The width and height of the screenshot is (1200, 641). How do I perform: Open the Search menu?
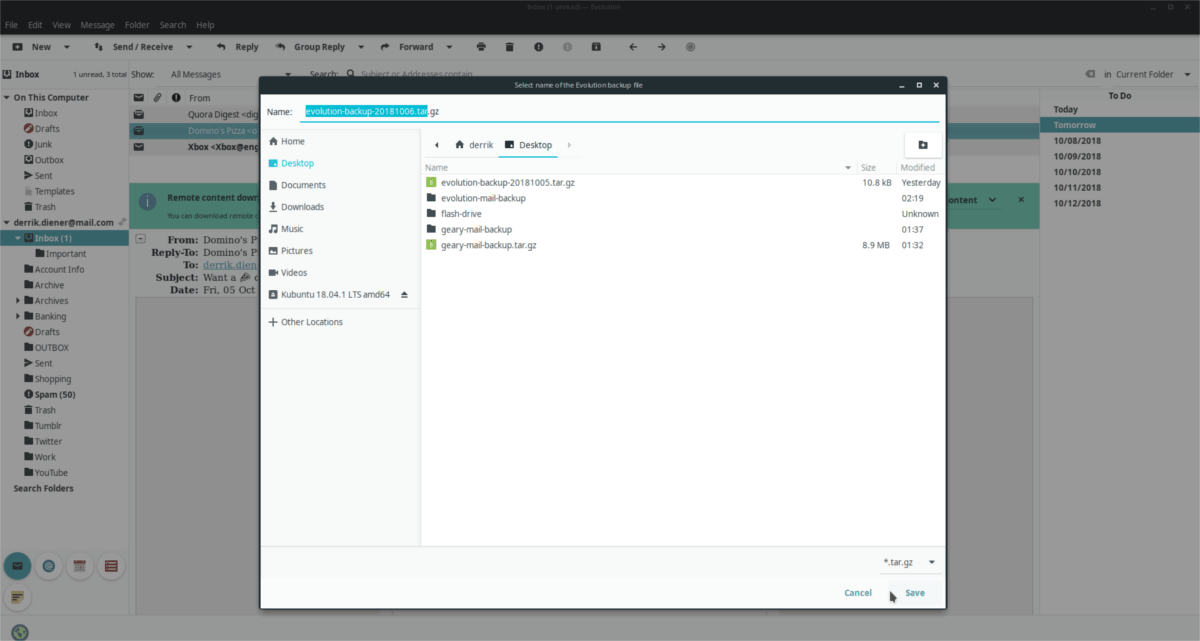[173, 24]
